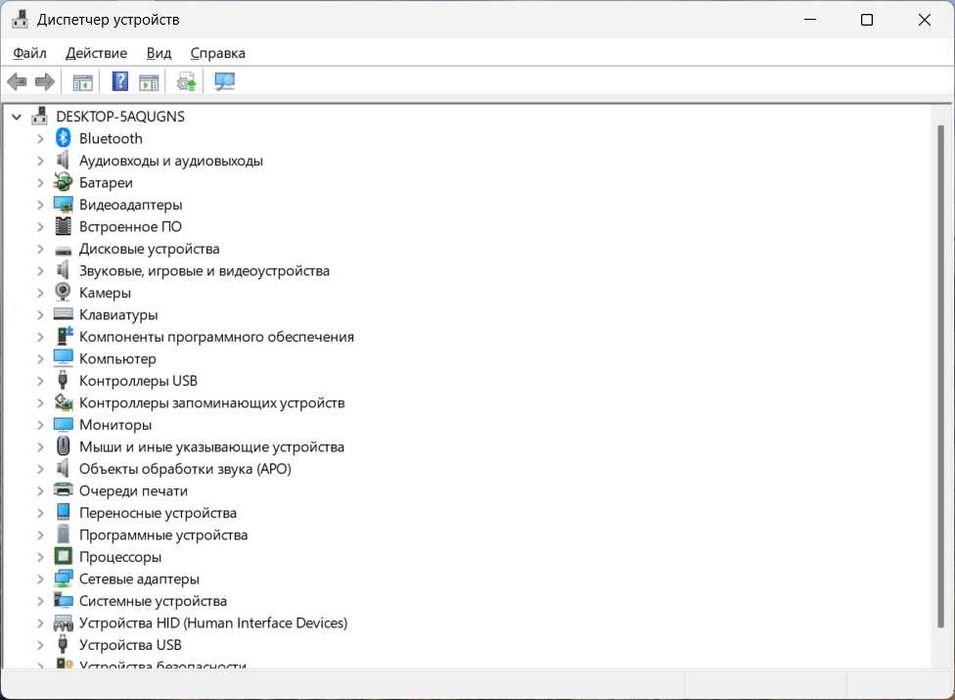Screen dimensions: 955x700
Task: Click the show/hide action pane toolbar icon
Action: [149, 82]
